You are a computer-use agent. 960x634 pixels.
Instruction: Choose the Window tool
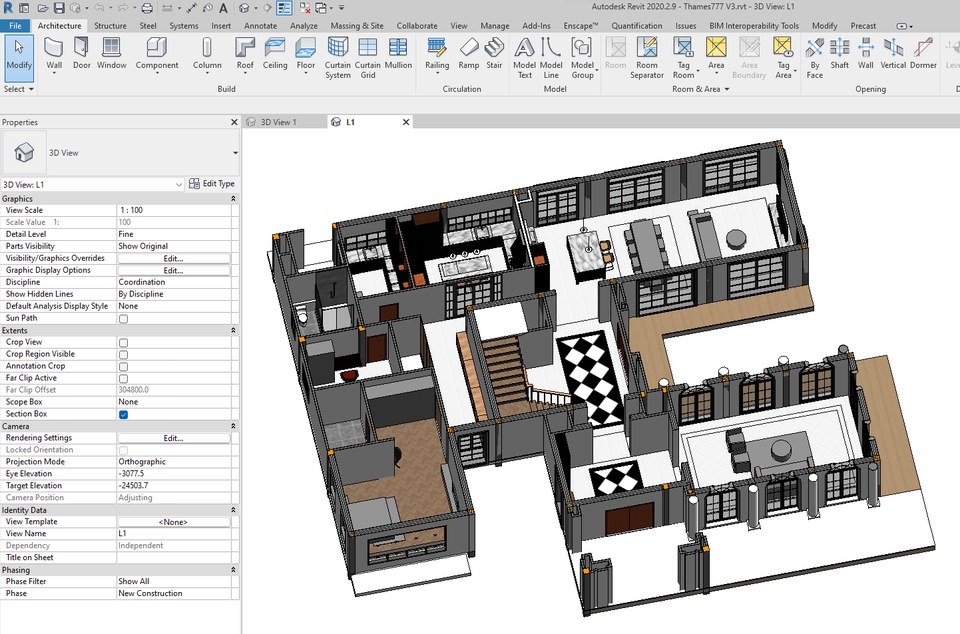[x=111, y=54]
